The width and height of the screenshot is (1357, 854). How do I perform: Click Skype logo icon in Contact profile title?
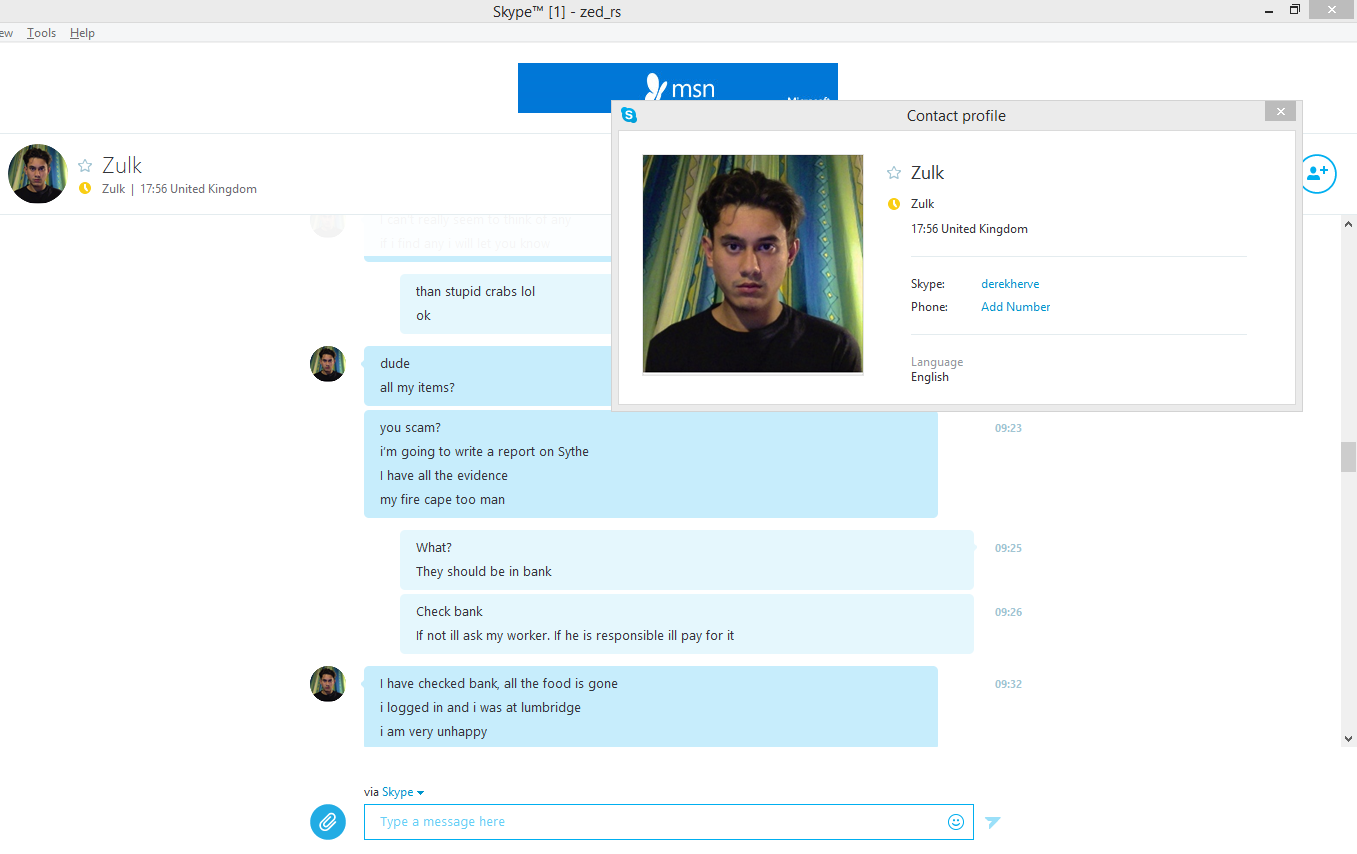click(x=629, y=115)
